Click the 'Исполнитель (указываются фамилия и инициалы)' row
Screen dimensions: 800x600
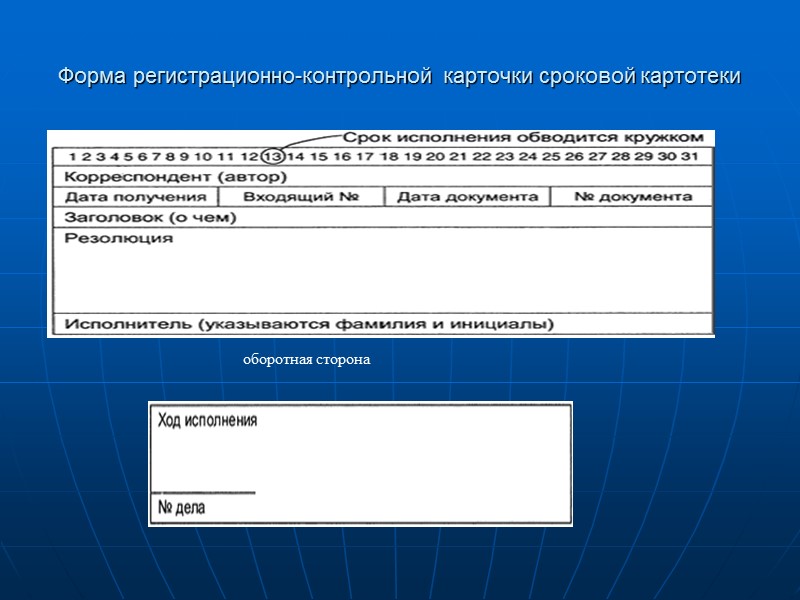[x=383, y=324]
